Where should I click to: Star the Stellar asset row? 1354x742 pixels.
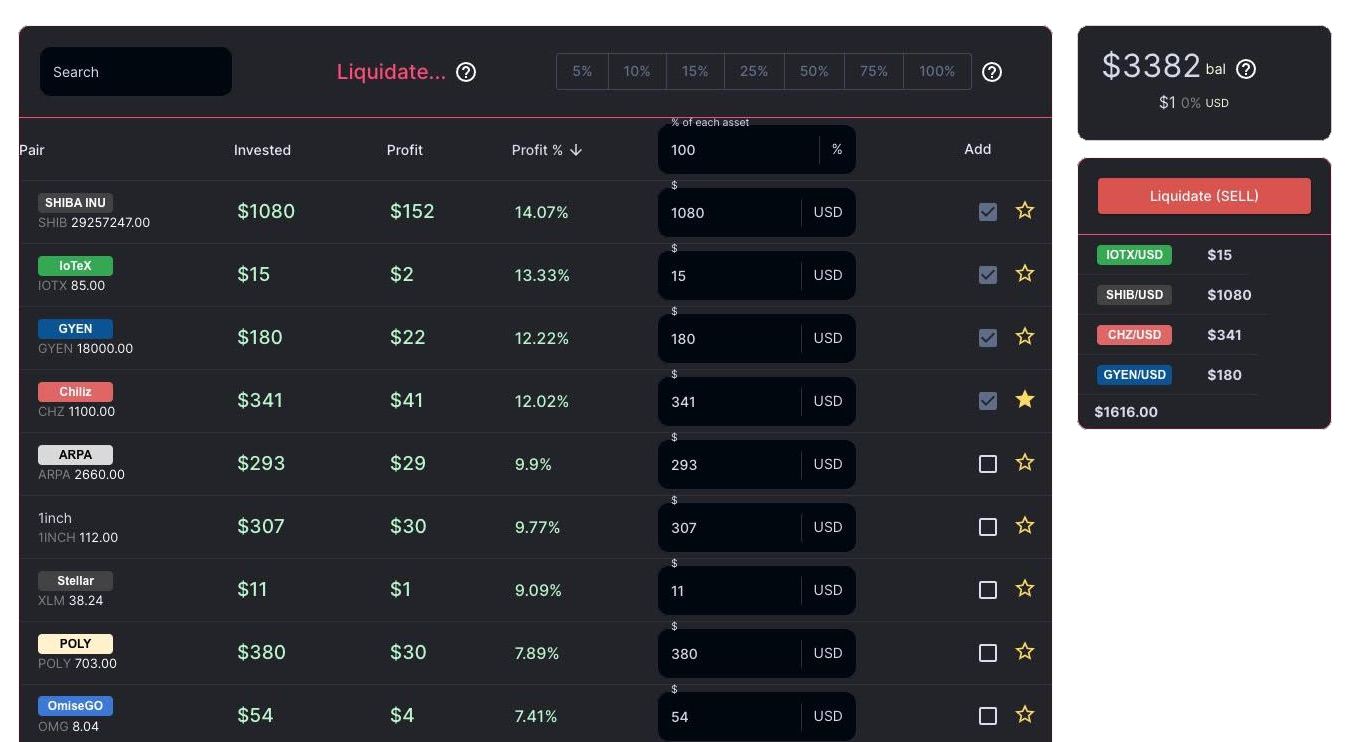(1025, 589)
